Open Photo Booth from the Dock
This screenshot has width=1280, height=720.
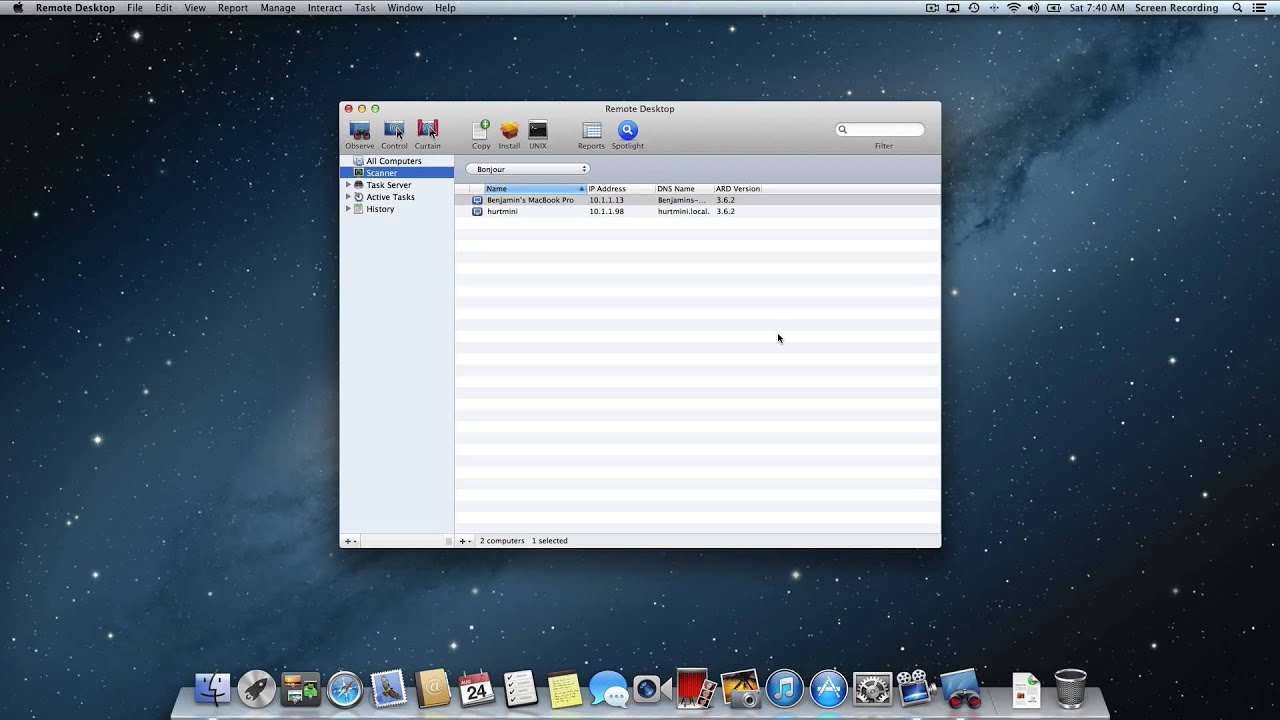pos(696,689)
